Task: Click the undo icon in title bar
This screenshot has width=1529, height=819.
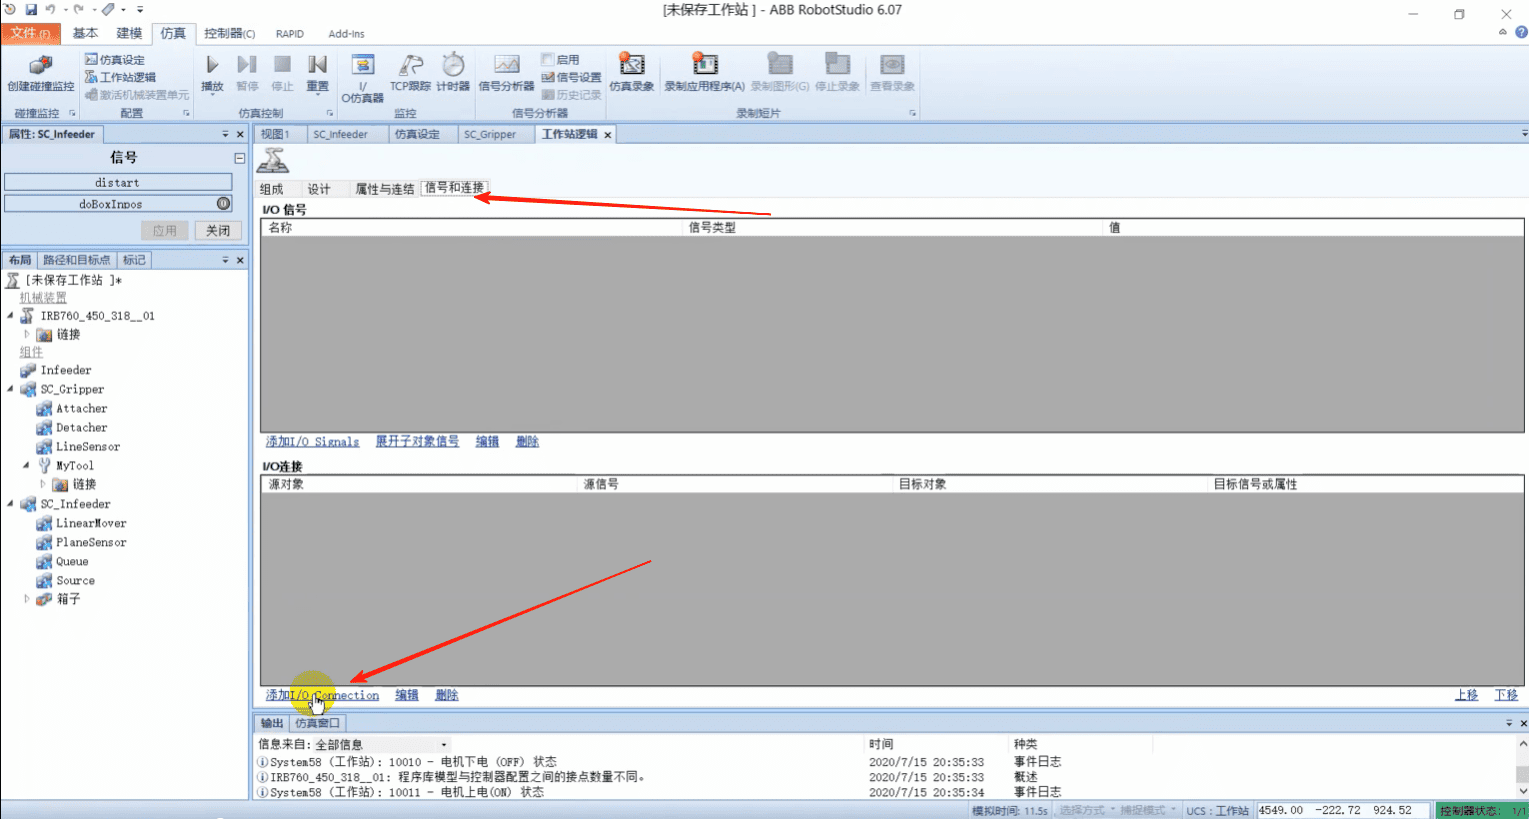Action: [x=50, y=9]
